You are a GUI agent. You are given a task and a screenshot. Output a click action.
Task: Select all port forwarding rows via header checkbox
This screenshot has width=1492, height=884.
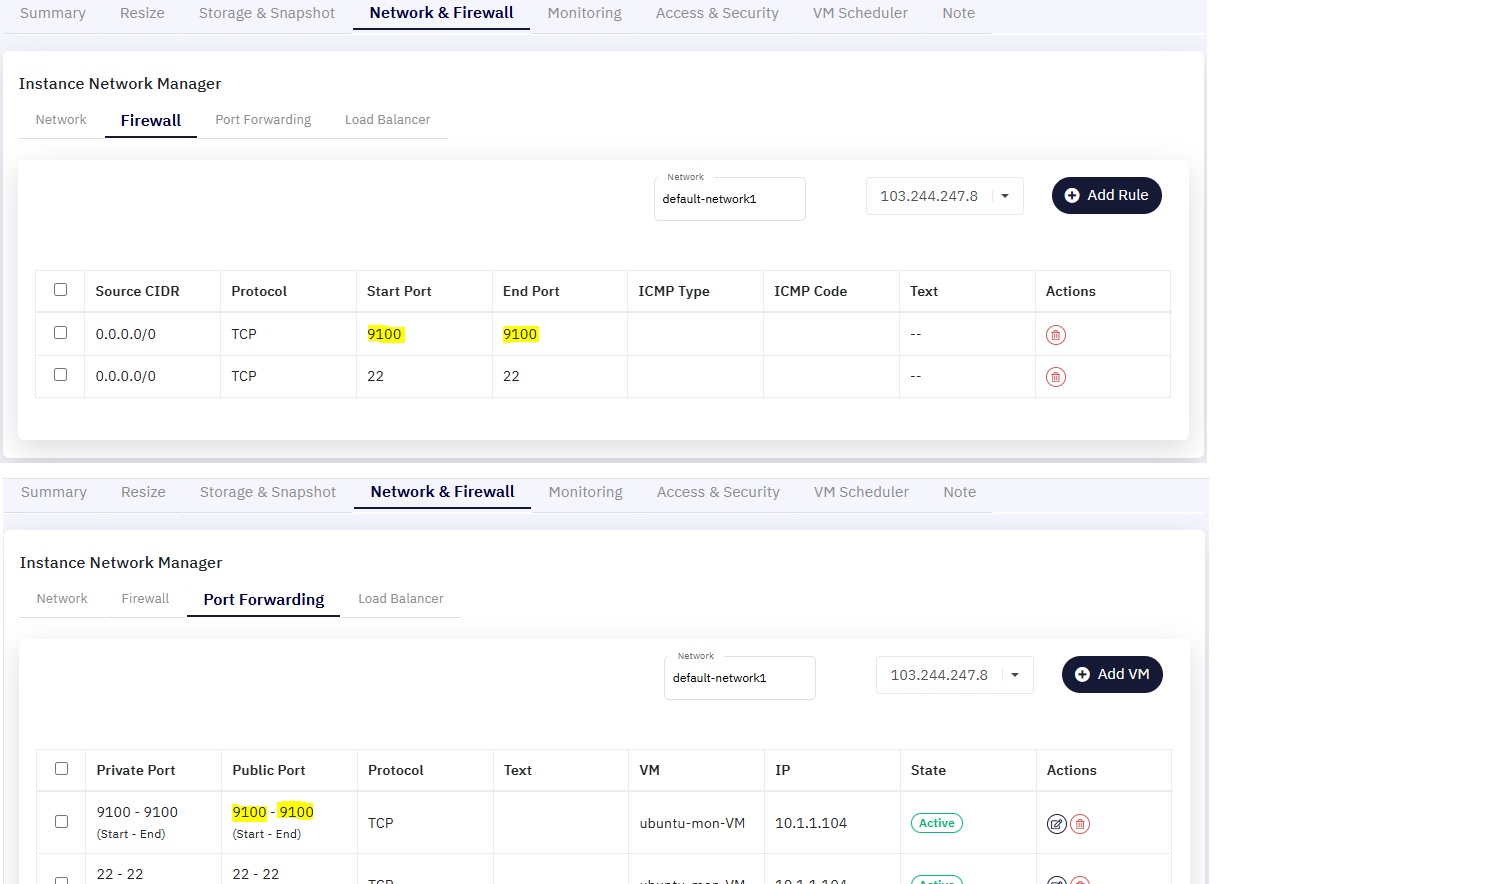pos(61,769)
